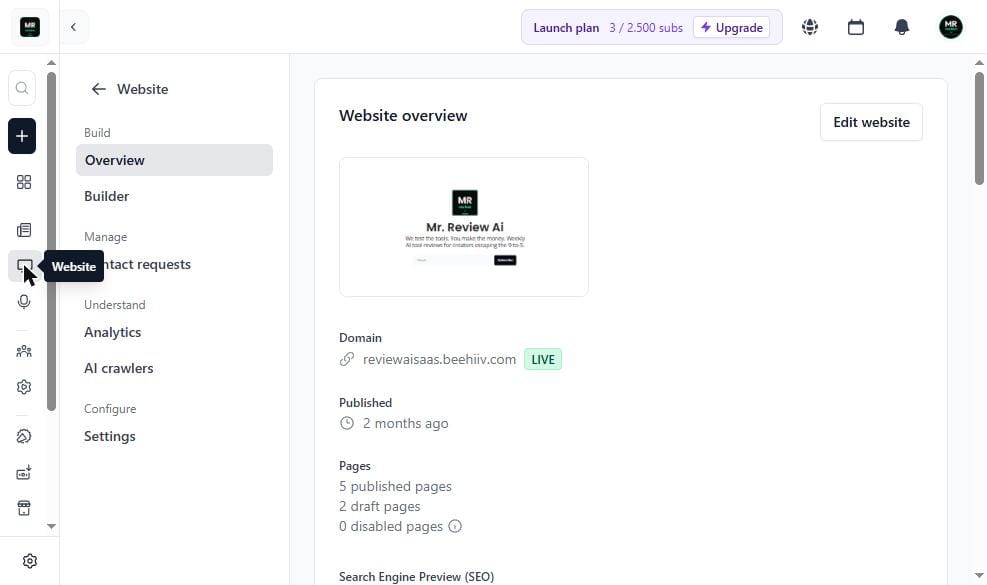Click the info icon beside disabled pages
This screenshot has width=987, height=585.
pos(455,526)
